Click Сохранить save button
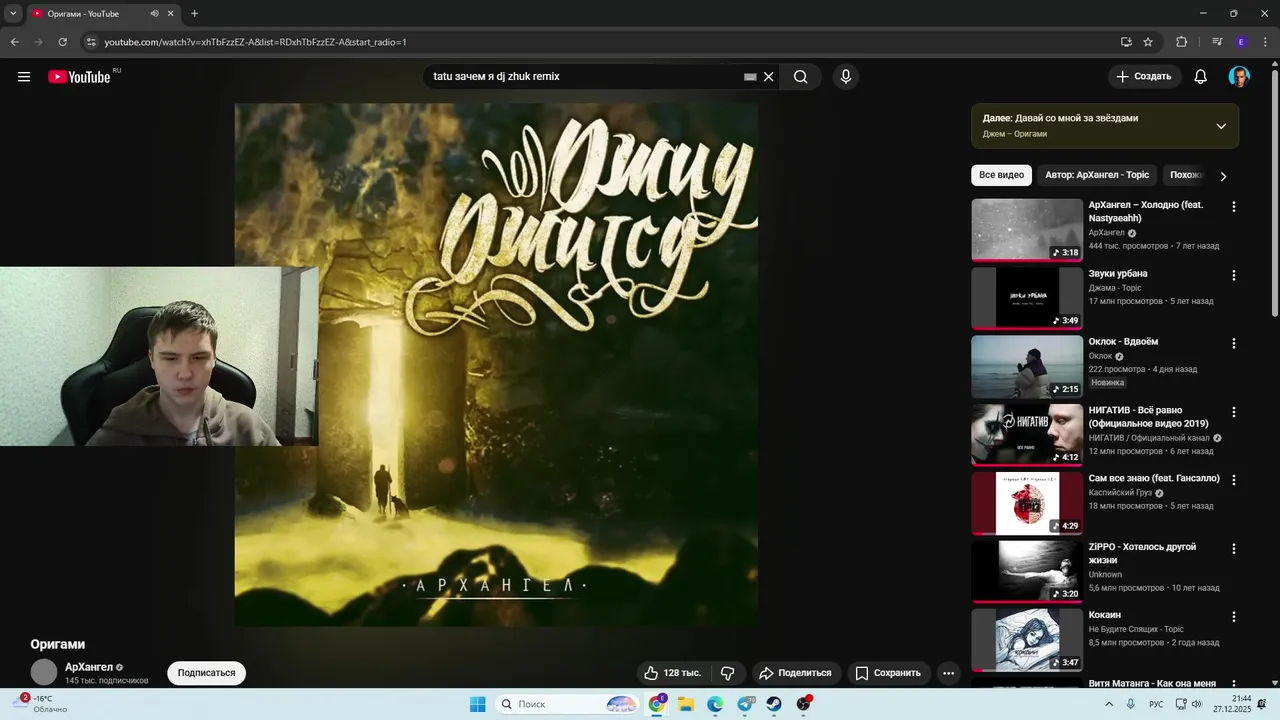This screenshot has height=720, width=1280. click(888, 673)
